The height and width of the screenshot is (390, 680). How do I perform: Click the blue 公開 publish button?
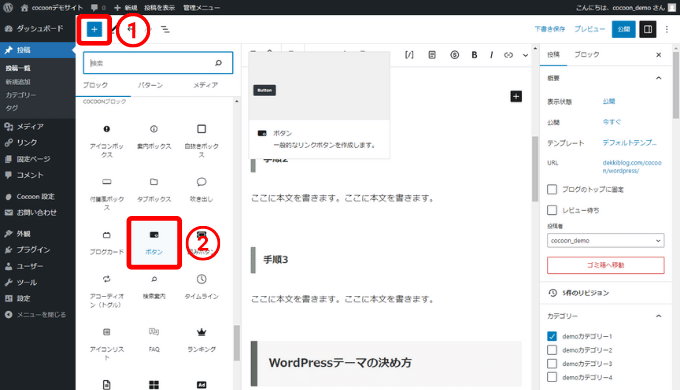624,29
